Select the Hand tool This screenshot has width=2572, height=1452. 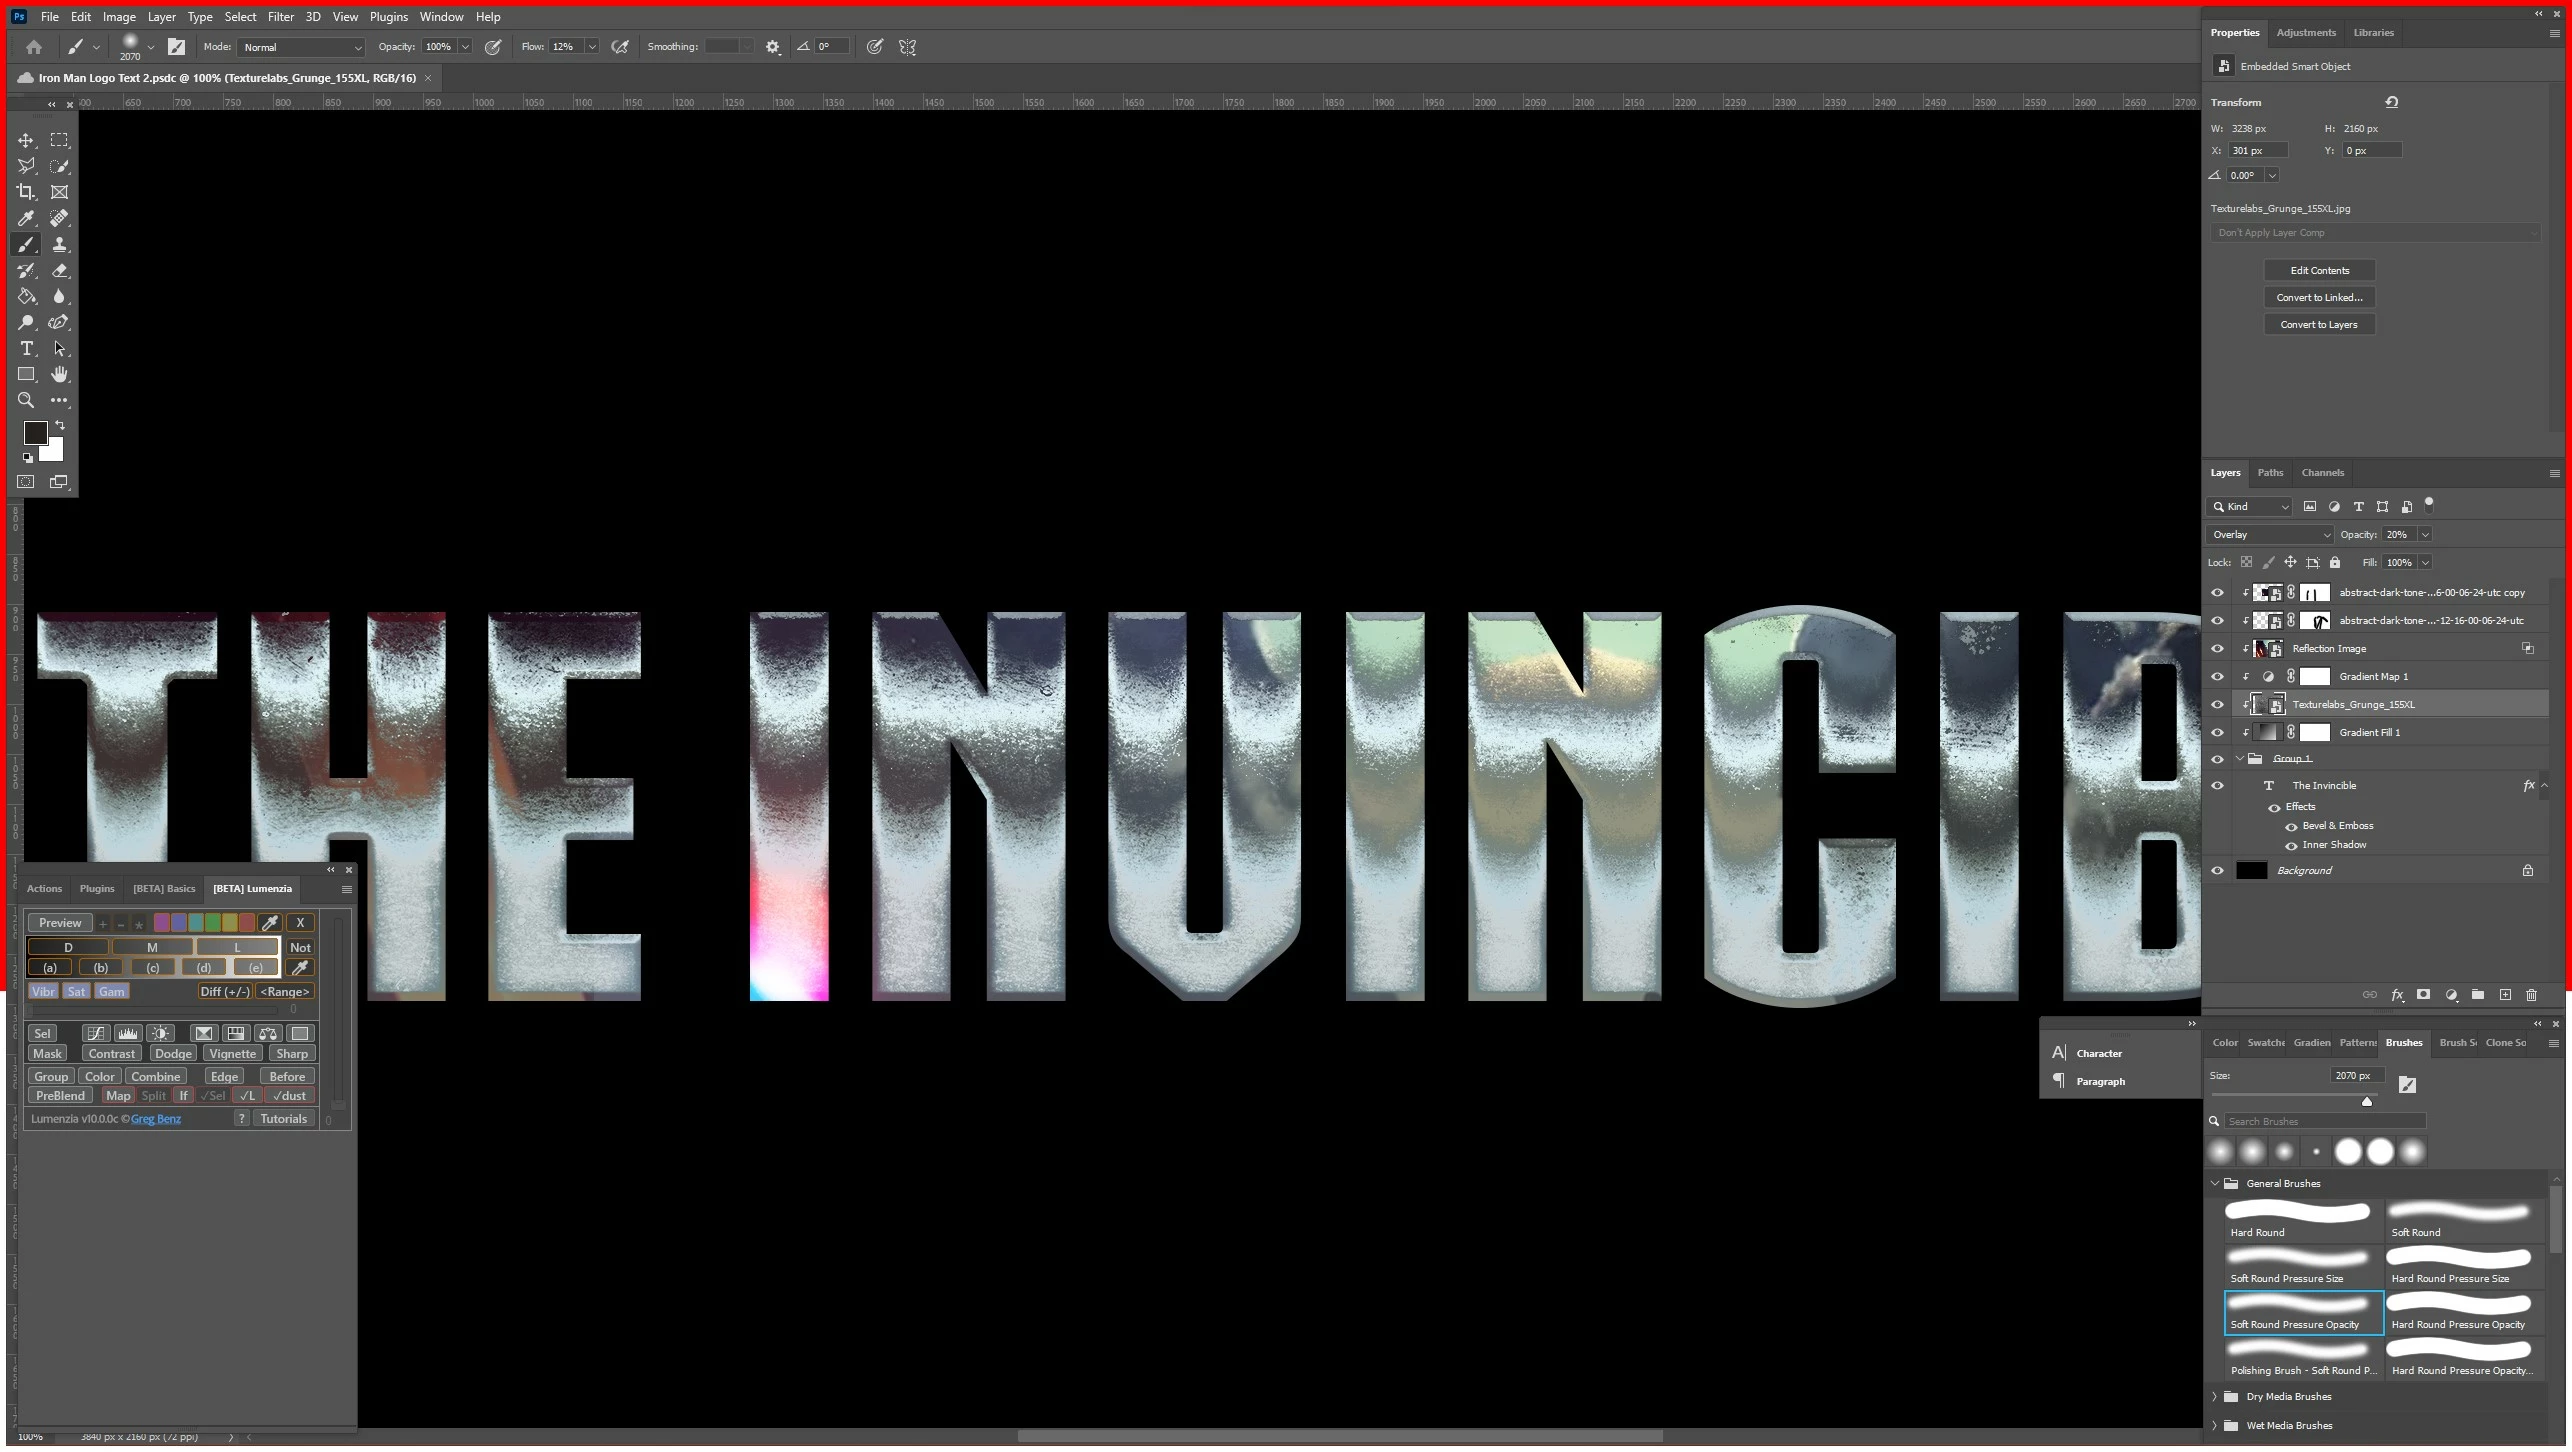(60, 375)
